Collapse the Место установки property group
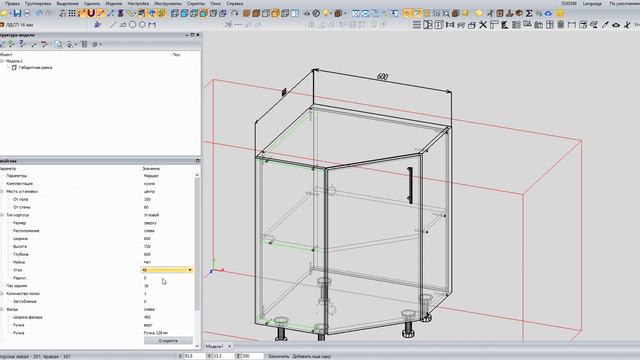This screenshot has width=640, height=360. point(2,191)
